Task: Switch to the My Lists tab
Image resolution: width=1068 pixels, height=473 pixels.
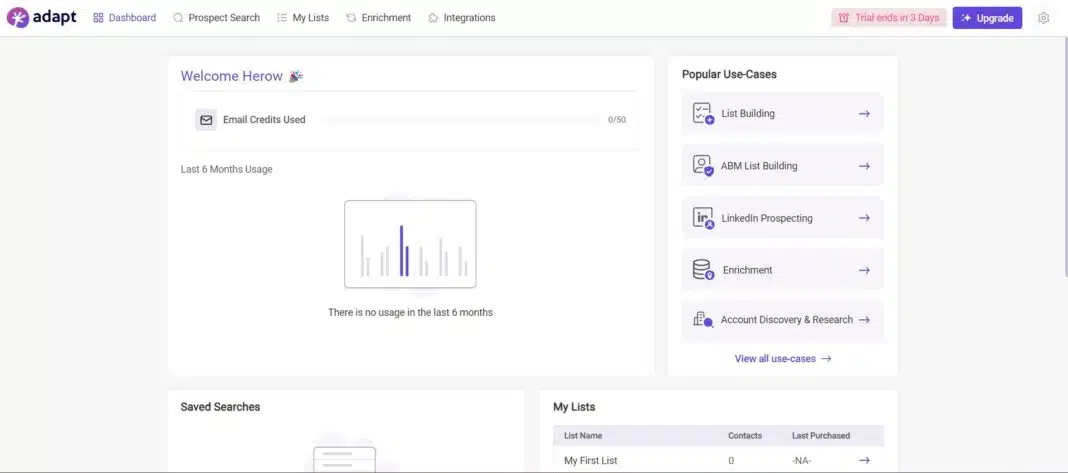Action: [303, 18]
